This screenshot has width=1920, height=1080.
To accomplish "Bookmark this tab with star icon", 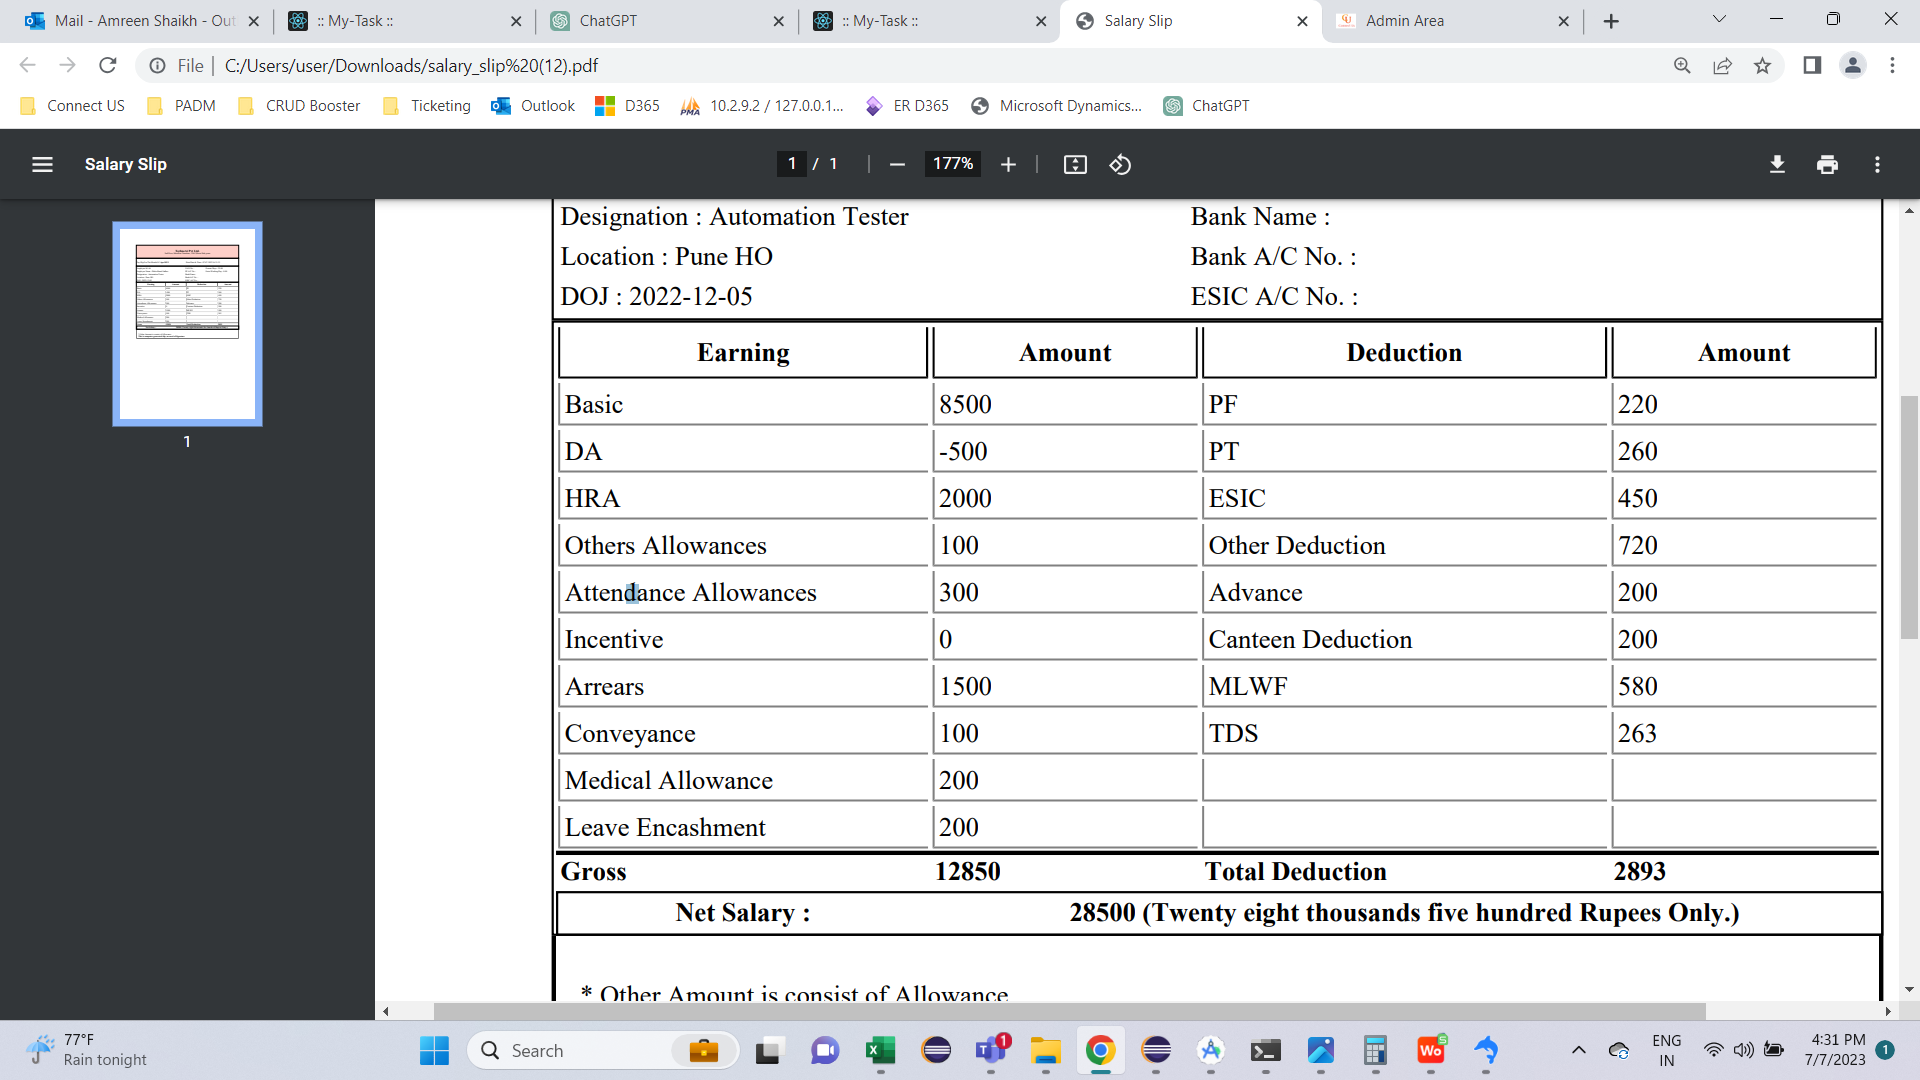I will (1762, 65).
